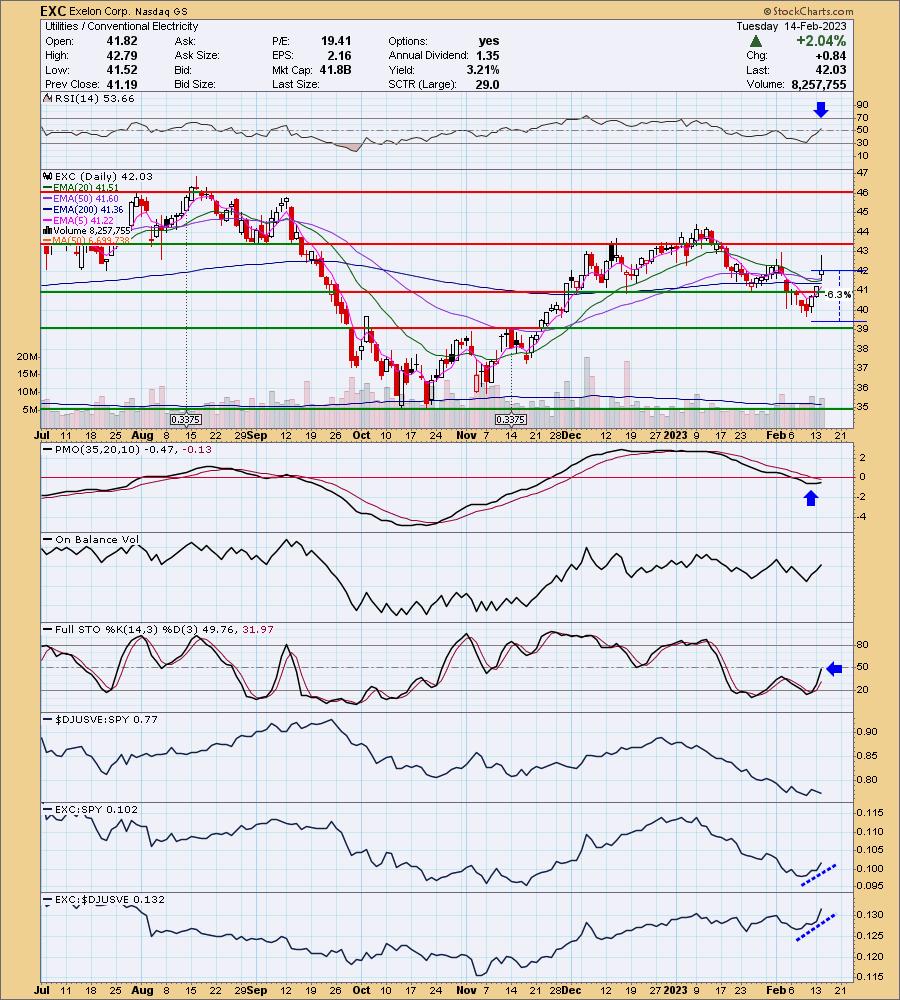Click the -6.3% annotation on the price chart
The height and width of the screenshot is (1000, 900).
(x=839, y=295)
